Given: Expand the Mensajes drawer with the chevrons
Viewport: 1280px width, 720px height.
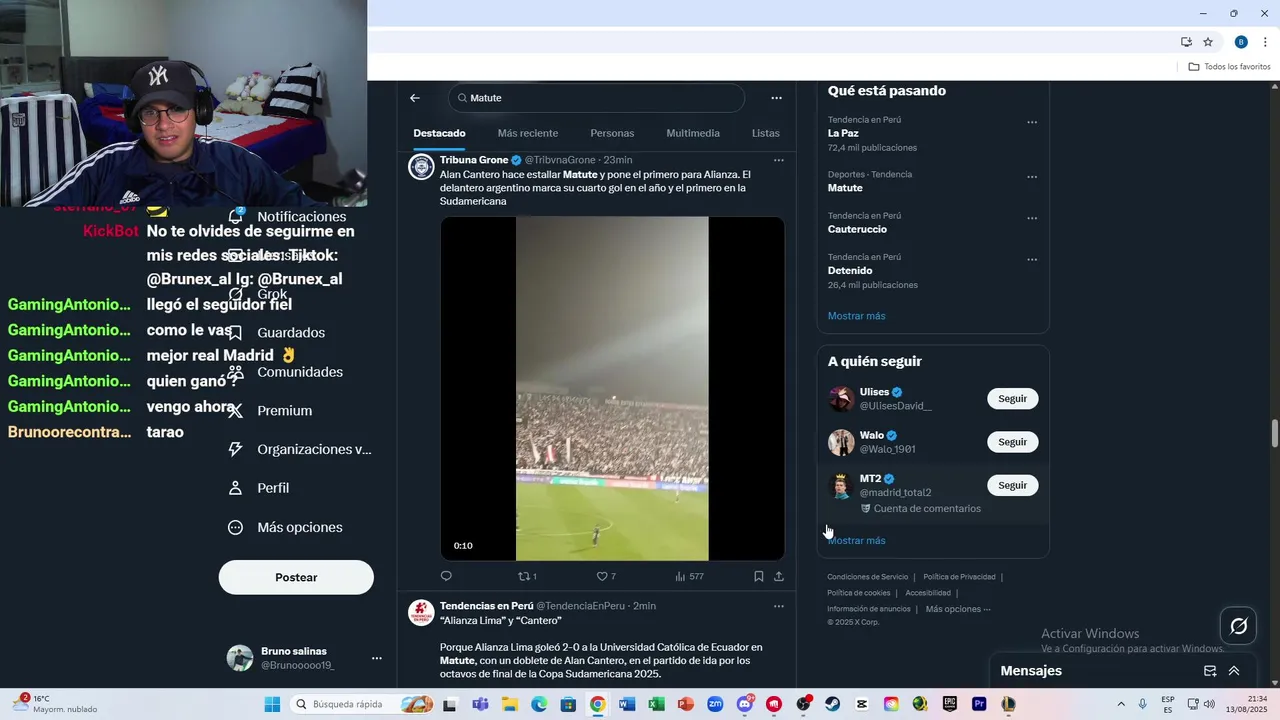Looking at the screenshot, I should point(1234,671).
